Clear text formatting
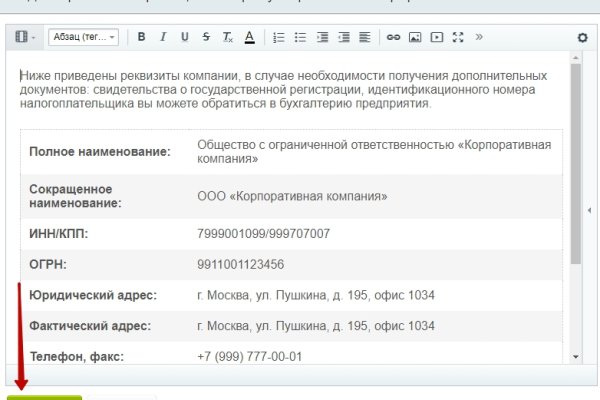The image size is (600, 400). coord(227,37)
